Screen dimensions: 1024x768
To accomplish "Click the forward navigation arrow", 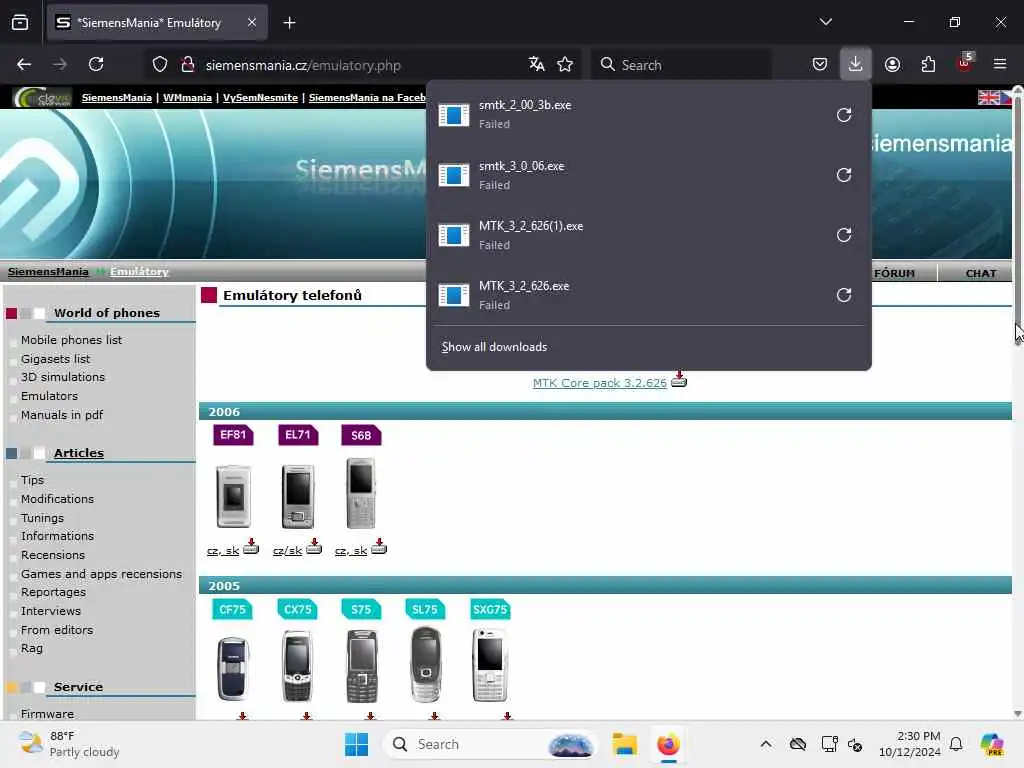I will 60,64.
